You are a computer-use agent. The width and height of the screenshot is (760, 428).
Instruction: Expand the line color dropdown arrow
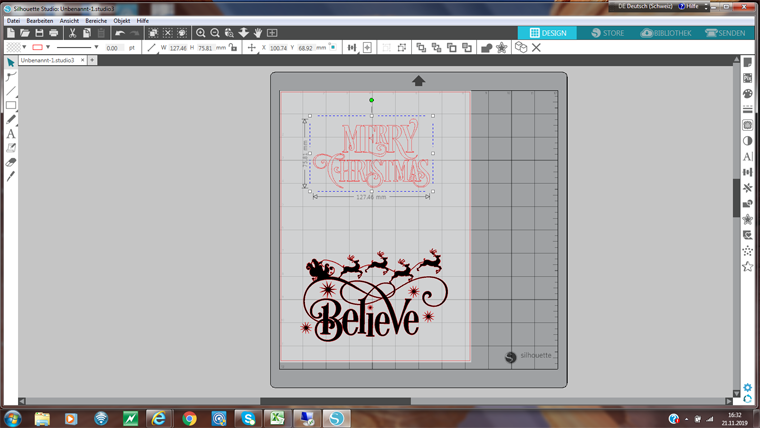point(48,47)
